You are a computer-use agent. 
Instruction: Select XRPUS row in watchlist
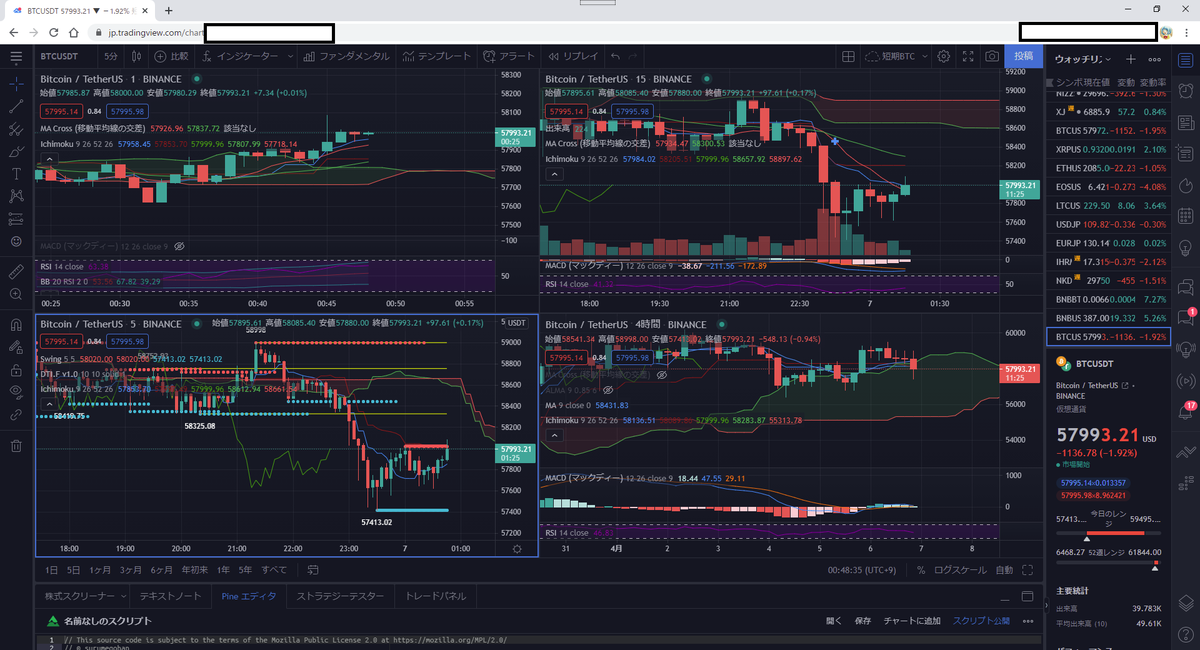(x=1107, y=148)
